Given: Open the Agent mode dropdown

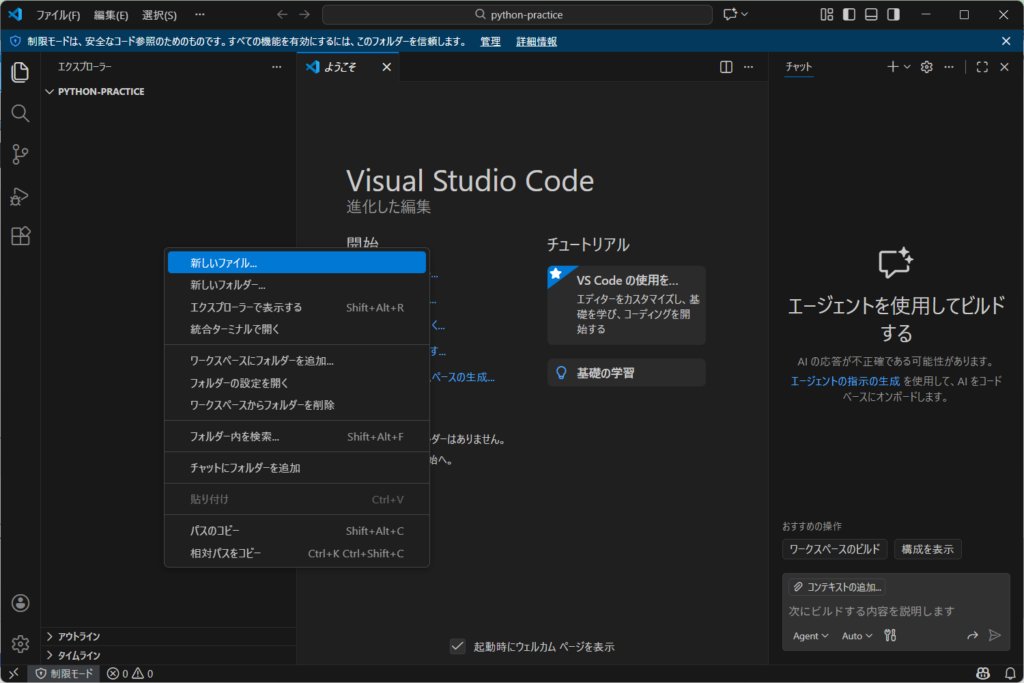Looking at the screenshot, I should point(810,635).
